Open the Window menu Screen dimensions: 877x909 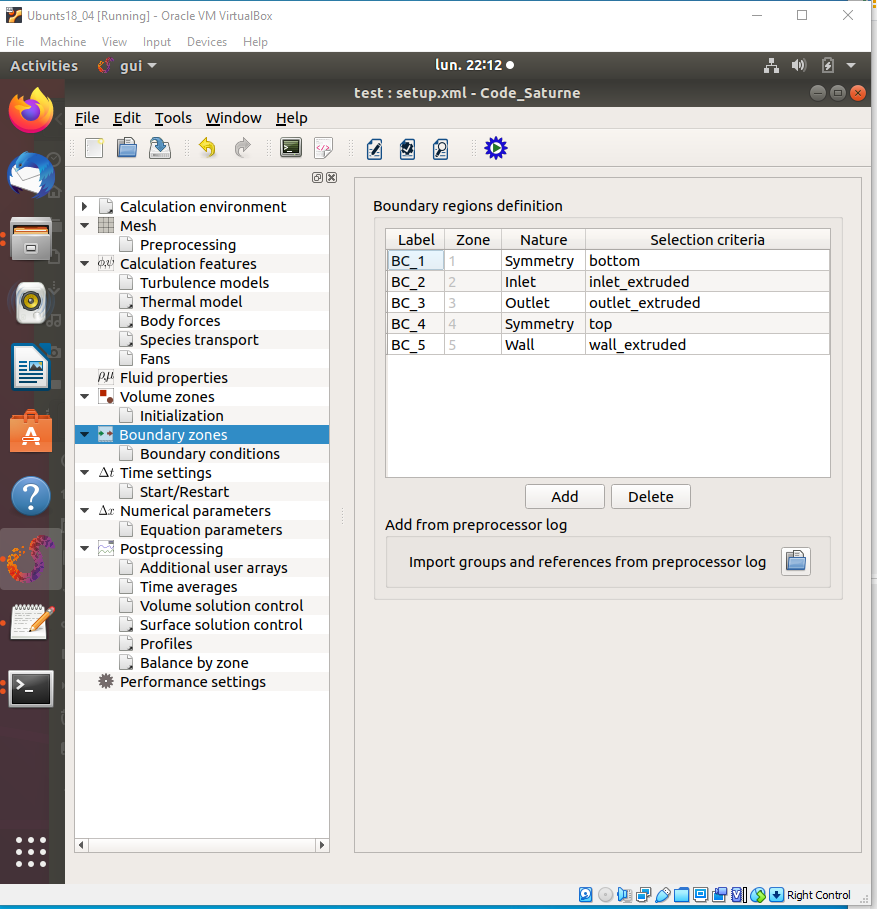(233, 118)
